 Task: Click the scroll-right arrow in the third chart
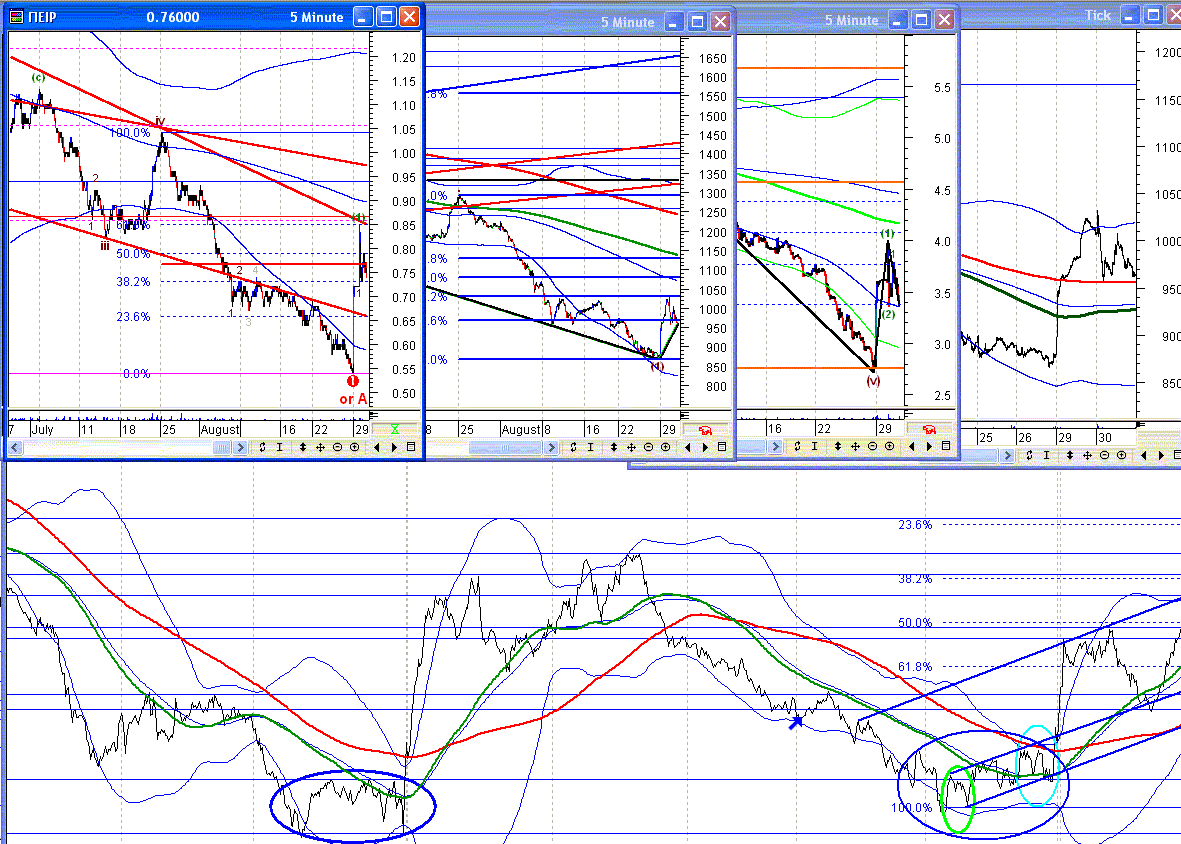[775, 446]
